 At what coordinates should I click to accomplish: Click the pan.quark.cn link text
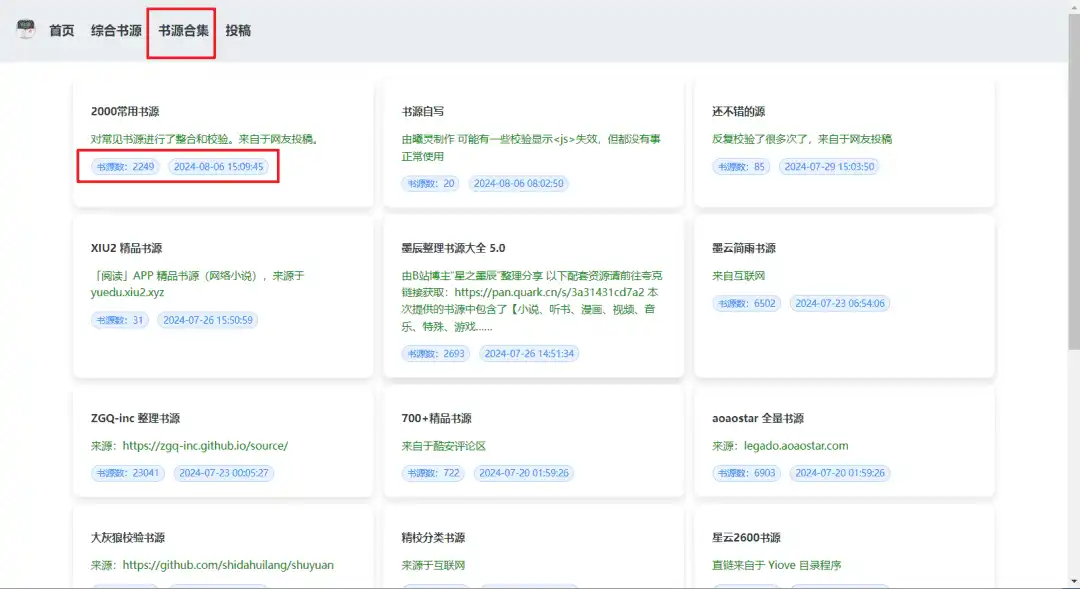pos(550,292)
